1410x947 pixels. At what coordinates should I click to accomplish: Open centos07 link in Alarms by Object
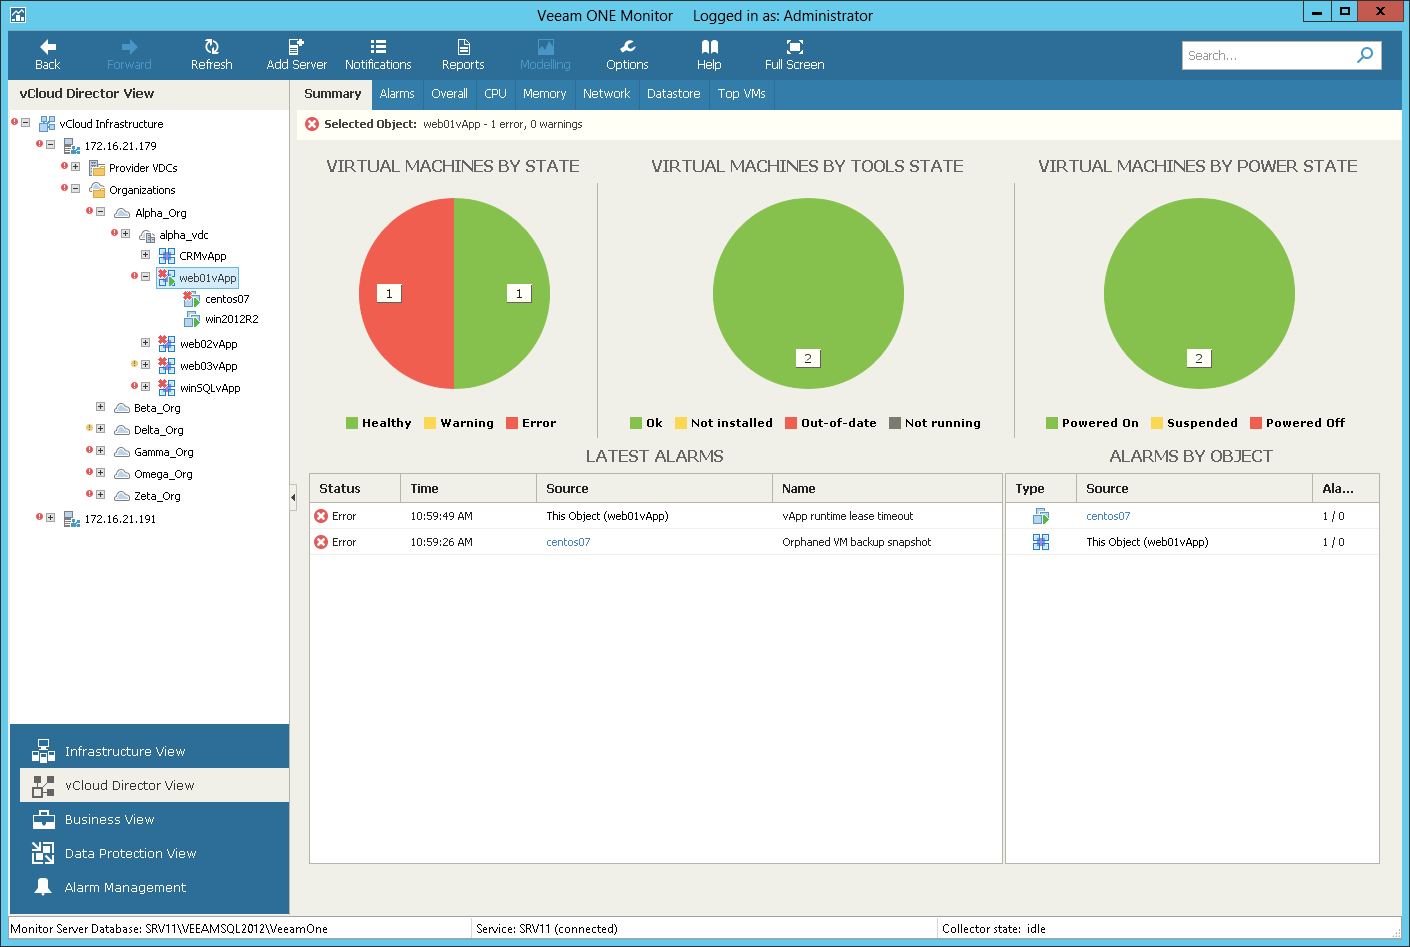coord(1108,516)
